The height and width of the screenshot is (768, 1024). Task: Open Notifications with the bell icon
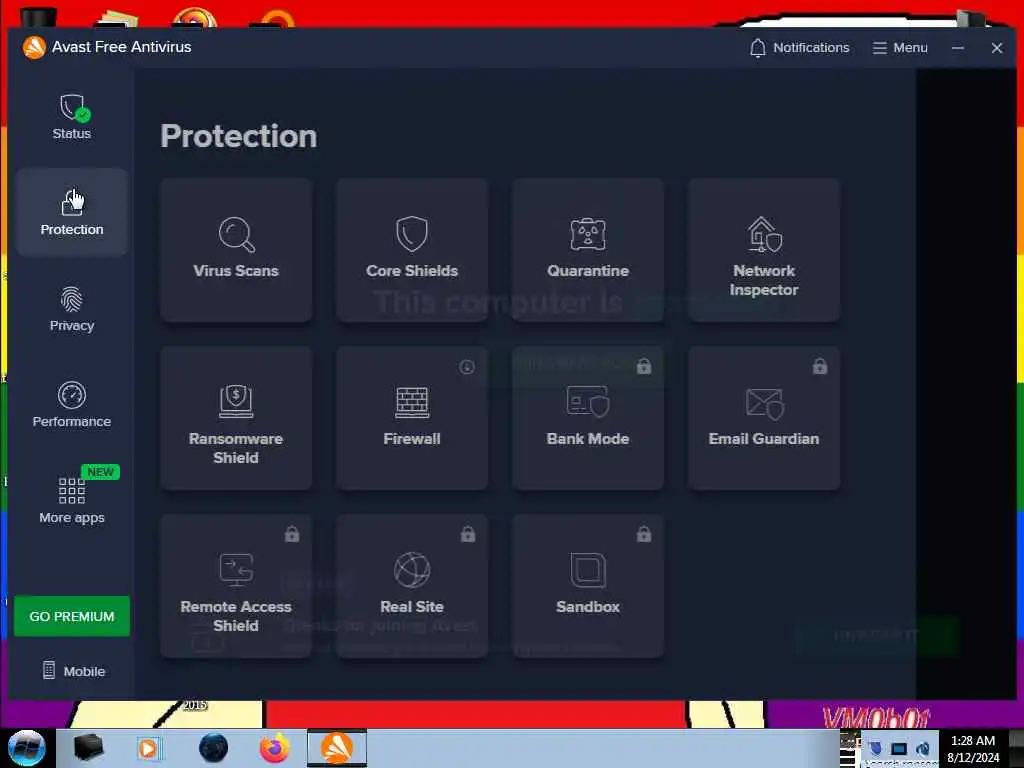point(799,48)
